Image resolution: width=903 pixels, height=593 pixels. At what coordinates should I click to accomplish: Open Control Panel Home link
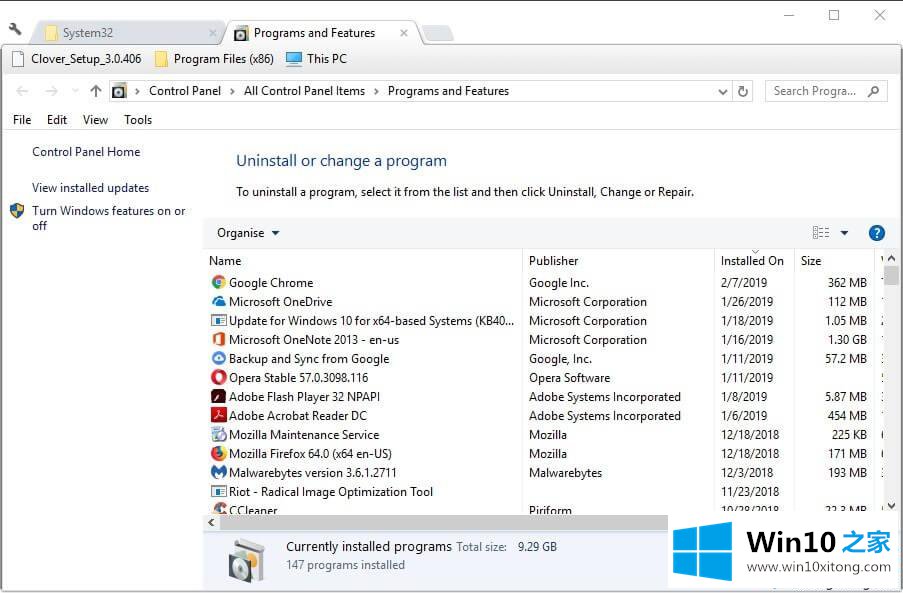click(86, 151)
